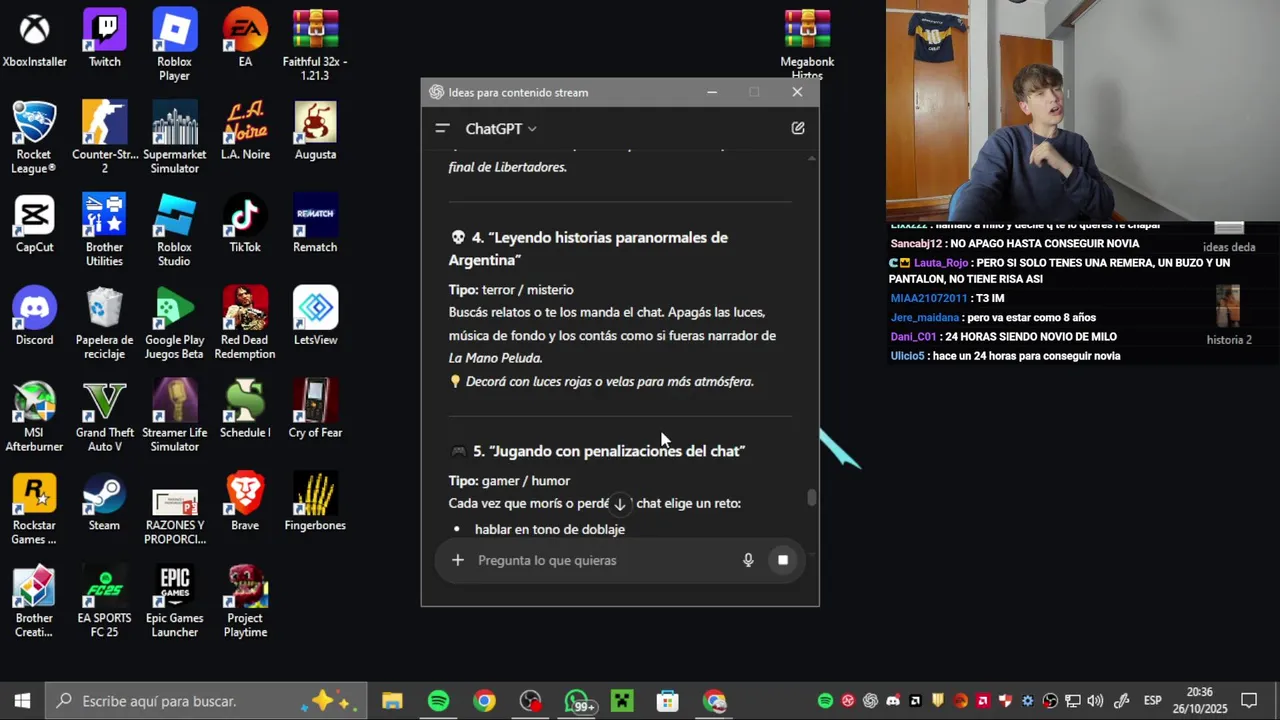Jump to bottom with down-arrow button

click(620, 504)
